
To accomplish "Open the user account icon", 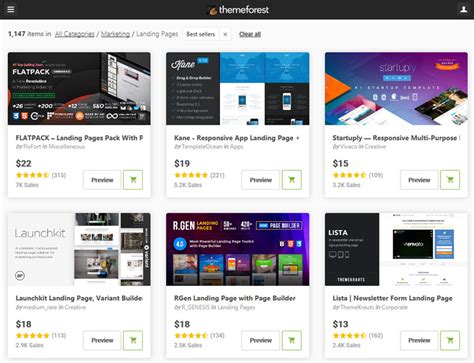I will (x=464, y=9).
